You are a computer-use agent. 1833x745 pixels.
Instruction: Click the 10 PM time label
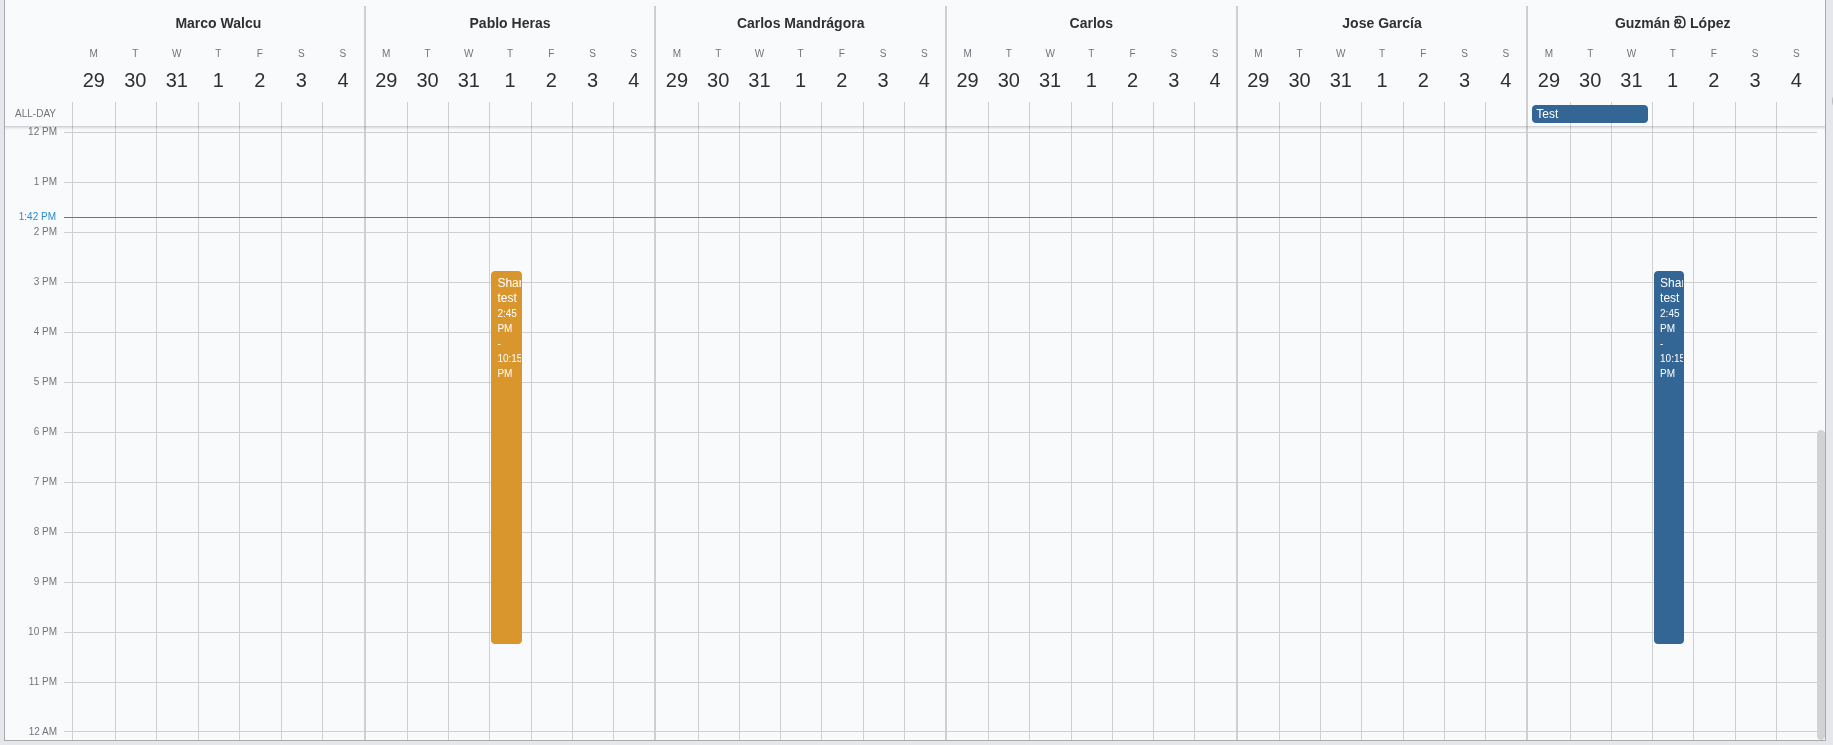tap(42, 632)
